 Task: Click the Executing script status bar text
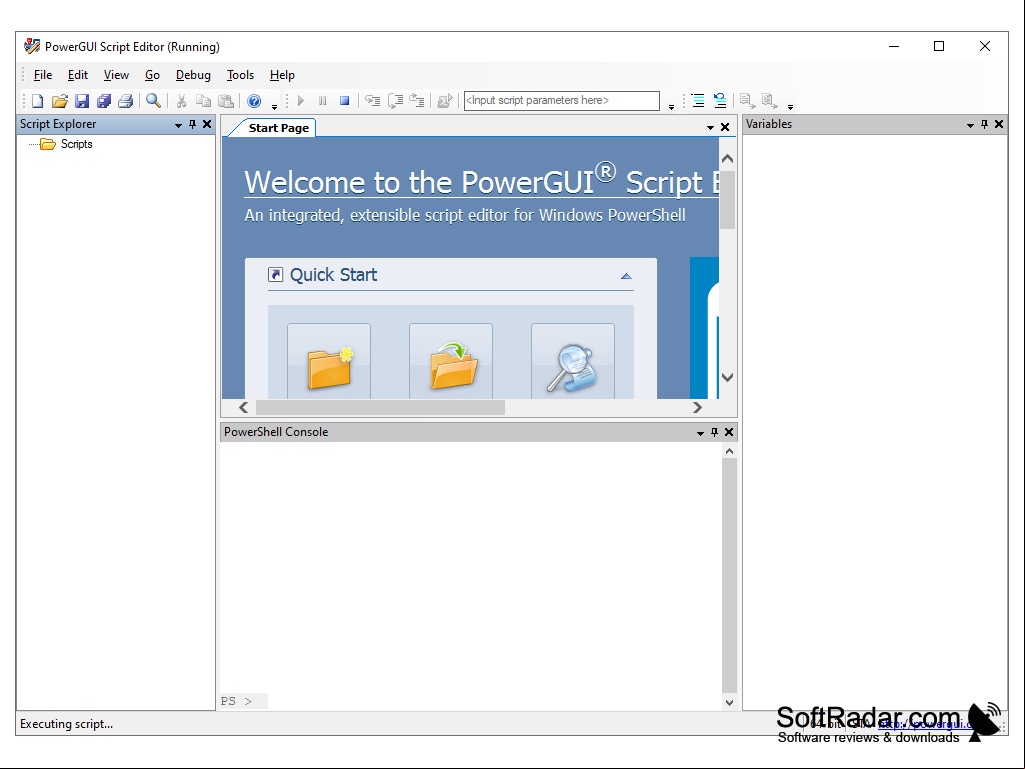(x=66, y=724)
